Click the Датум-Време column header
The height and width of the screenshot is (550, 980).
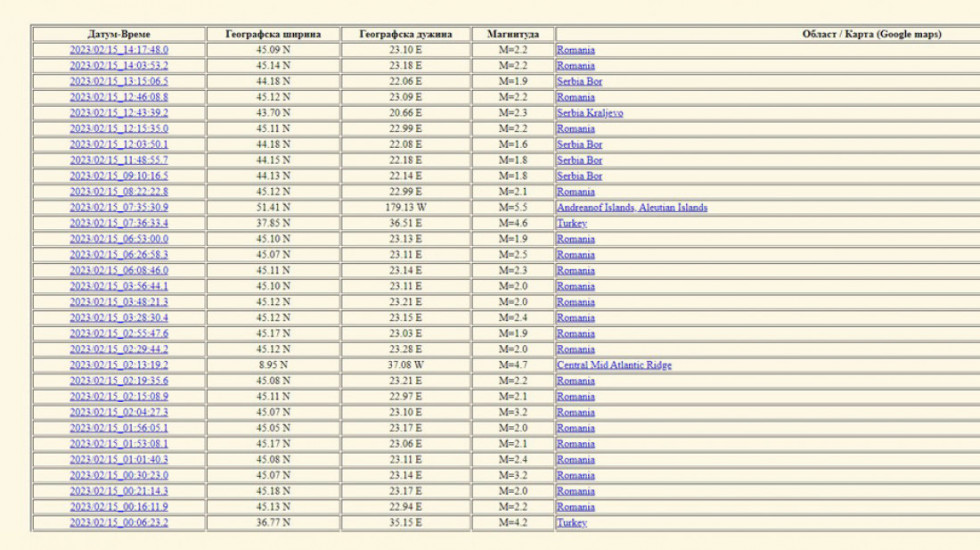coord(119,34)
